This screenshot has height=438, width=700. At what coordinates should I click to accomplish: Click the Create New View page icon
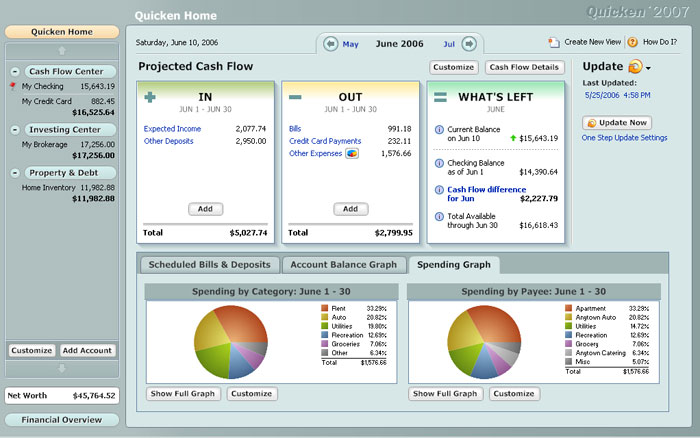(554, 42)
